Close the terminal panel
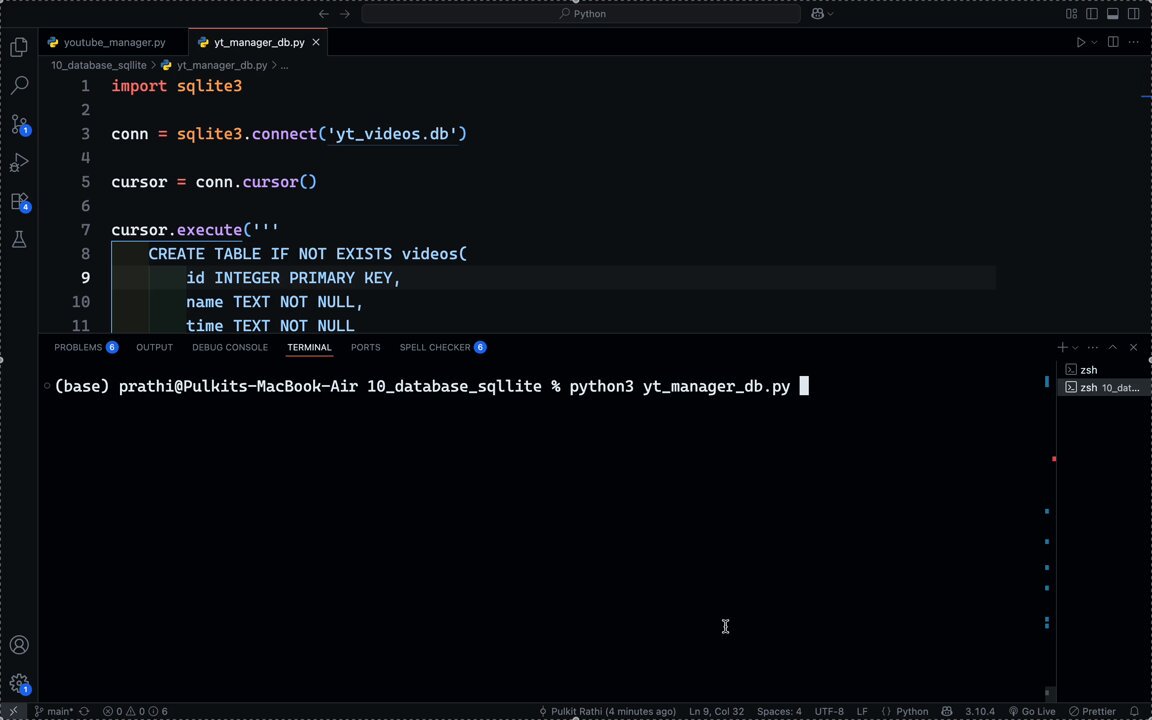The height and width of the screenshot is (720, 1152). click(x=1134, y=348)
